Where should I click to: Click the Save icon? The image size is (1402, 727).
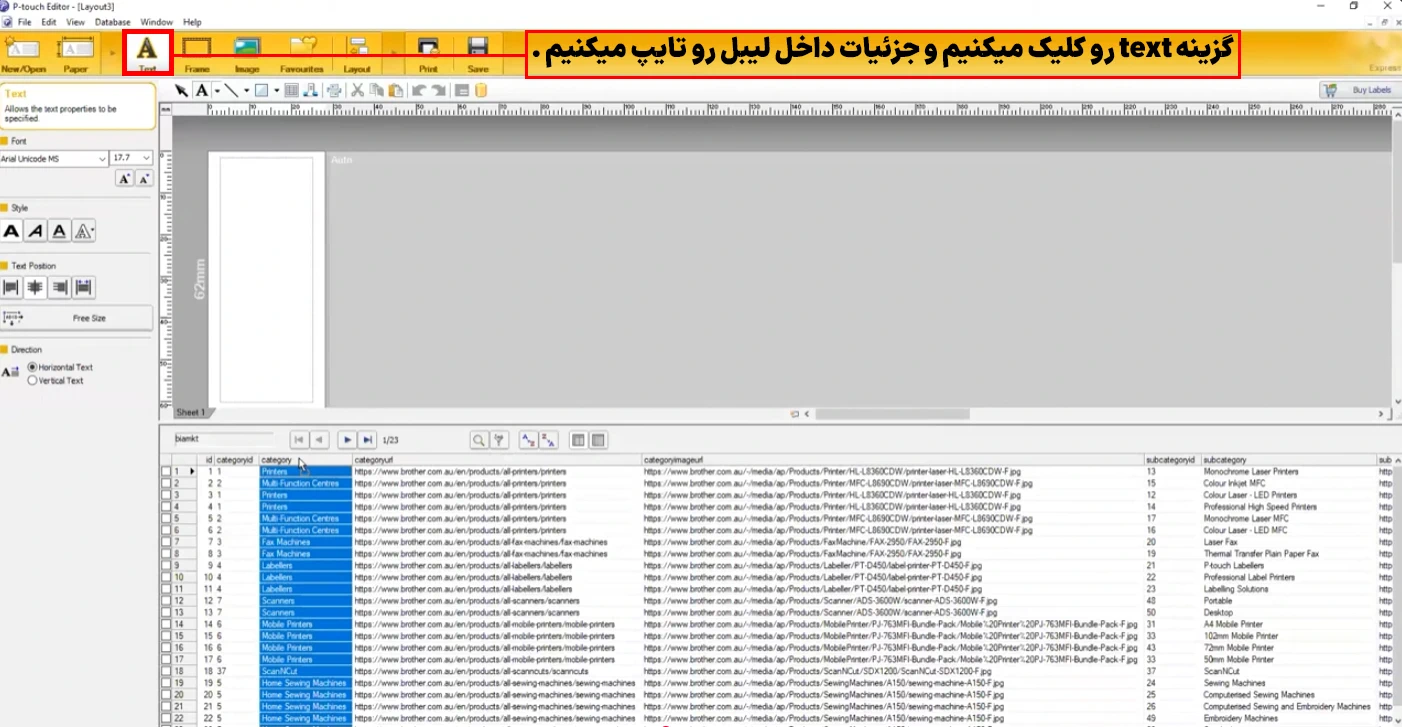[478, 53]
